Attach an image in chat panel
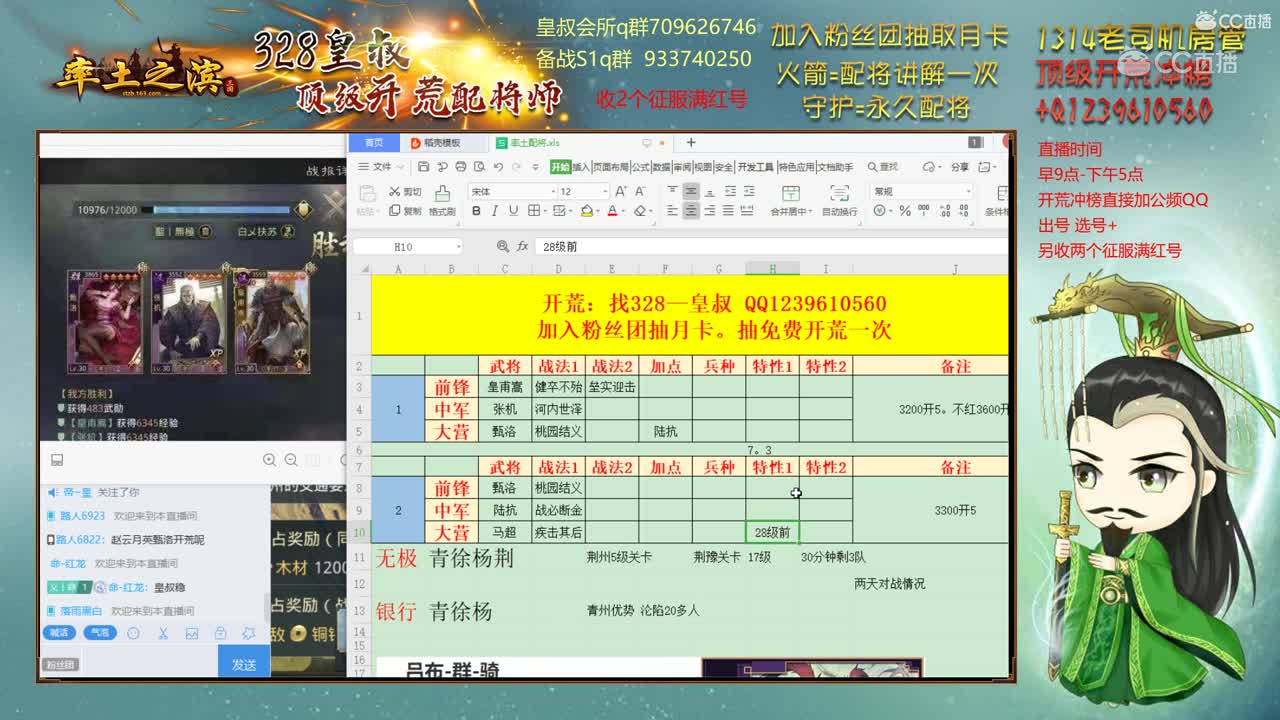 click(x=192, y=633)
